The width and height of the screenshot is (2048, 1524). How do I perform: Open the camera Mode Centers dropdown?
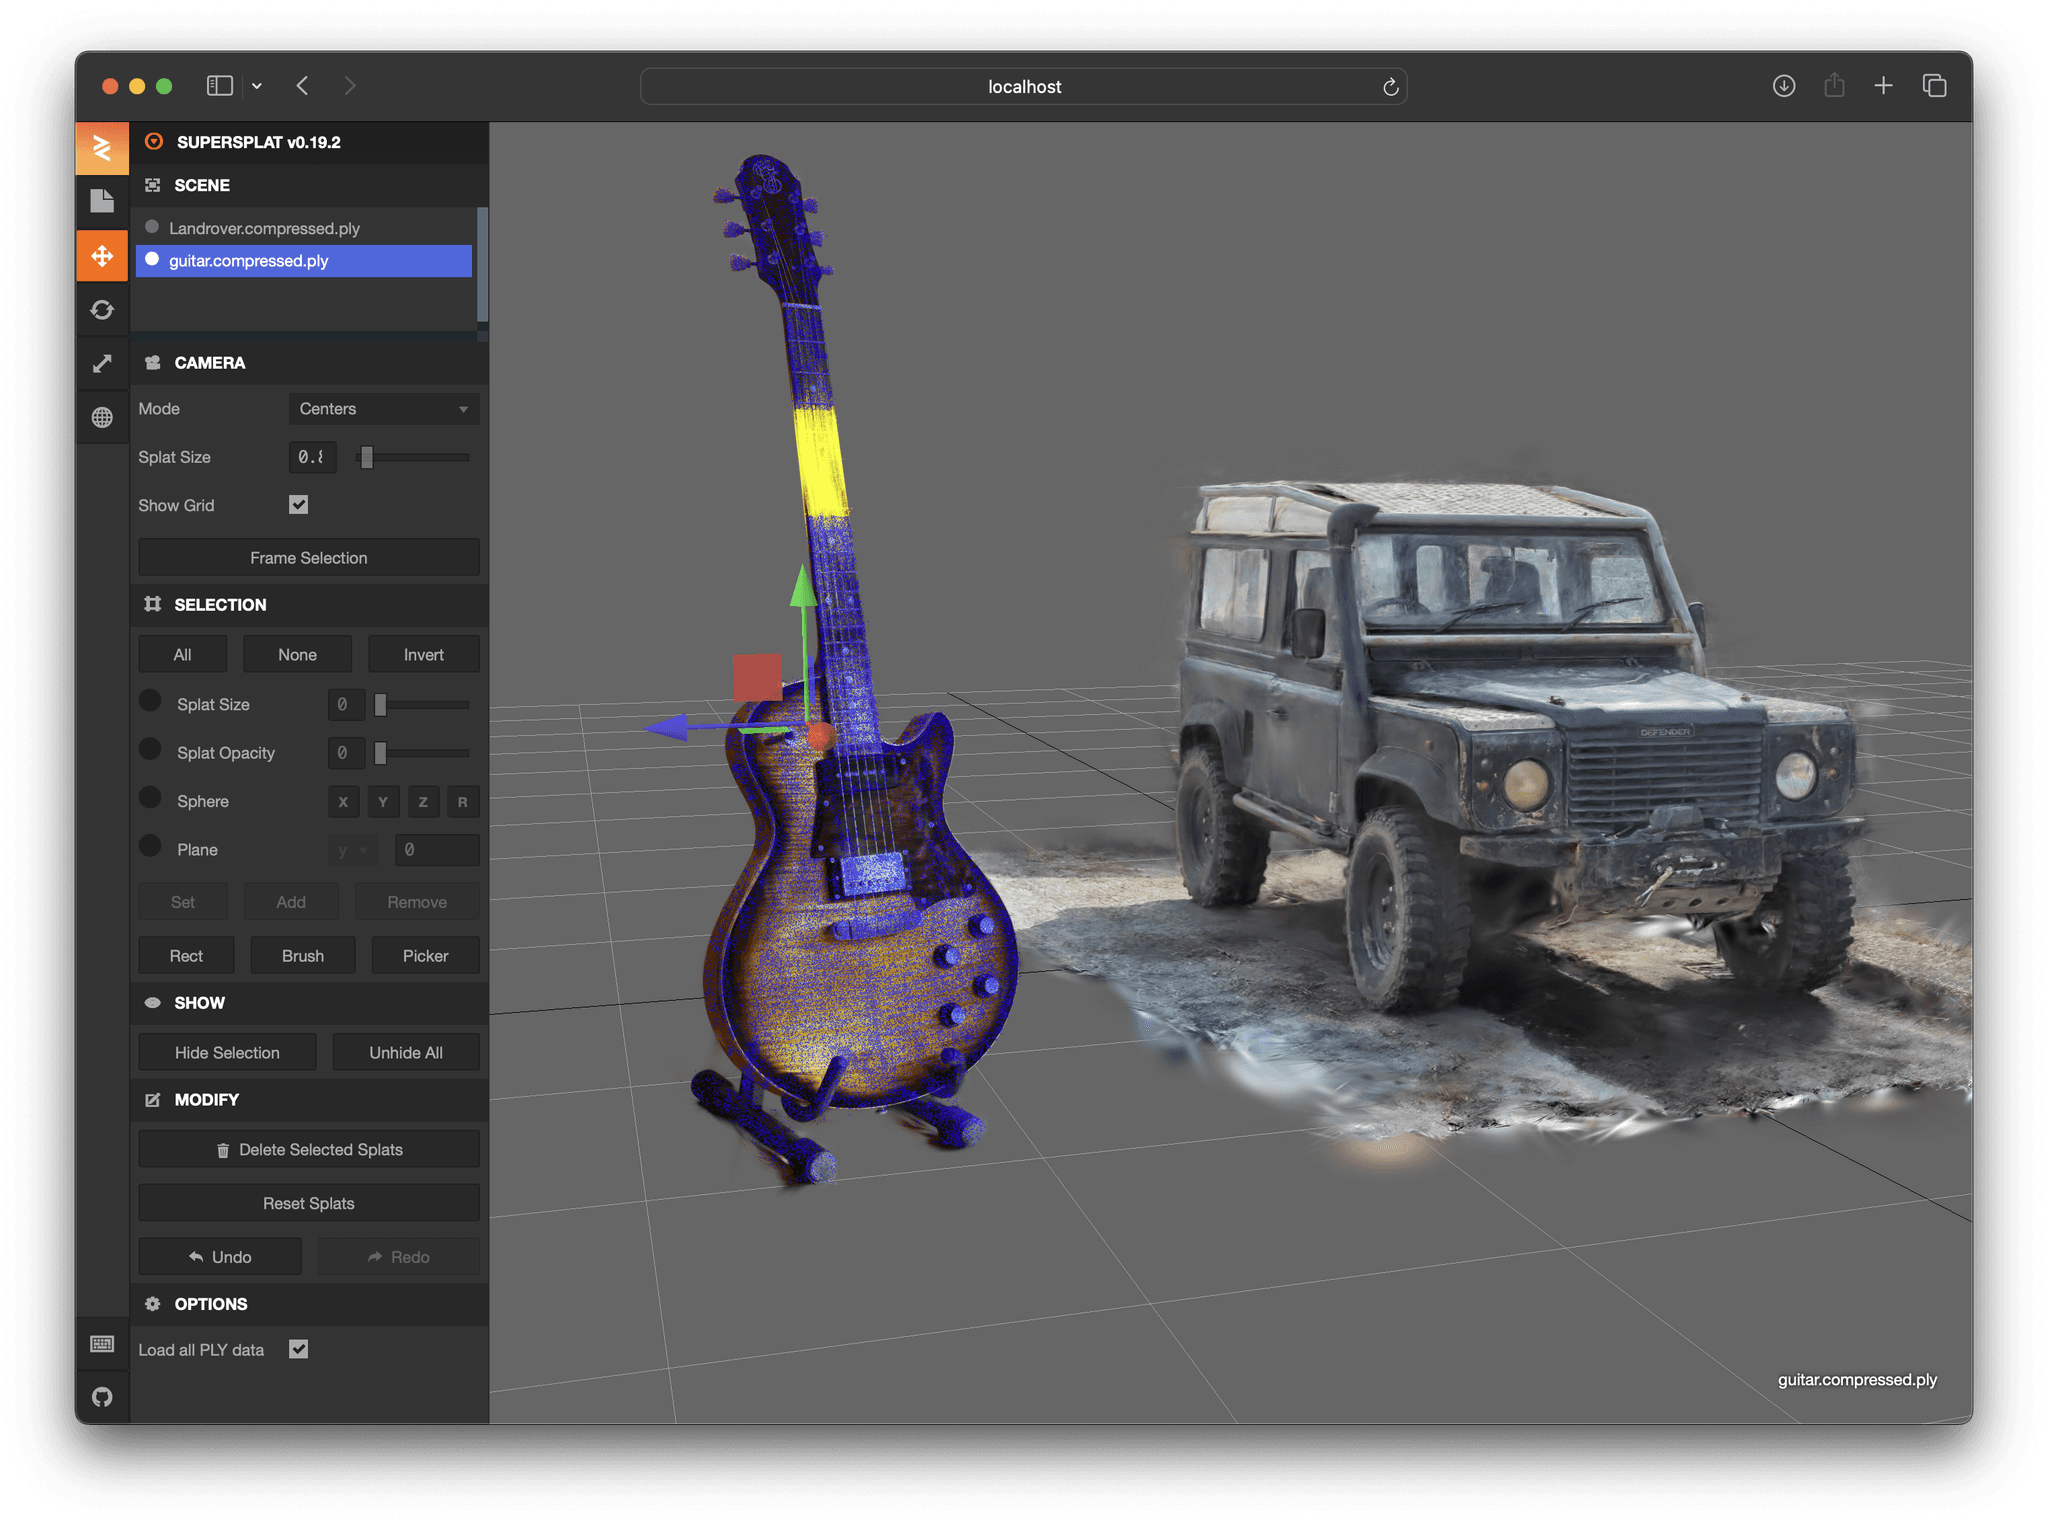pos(384,409)
